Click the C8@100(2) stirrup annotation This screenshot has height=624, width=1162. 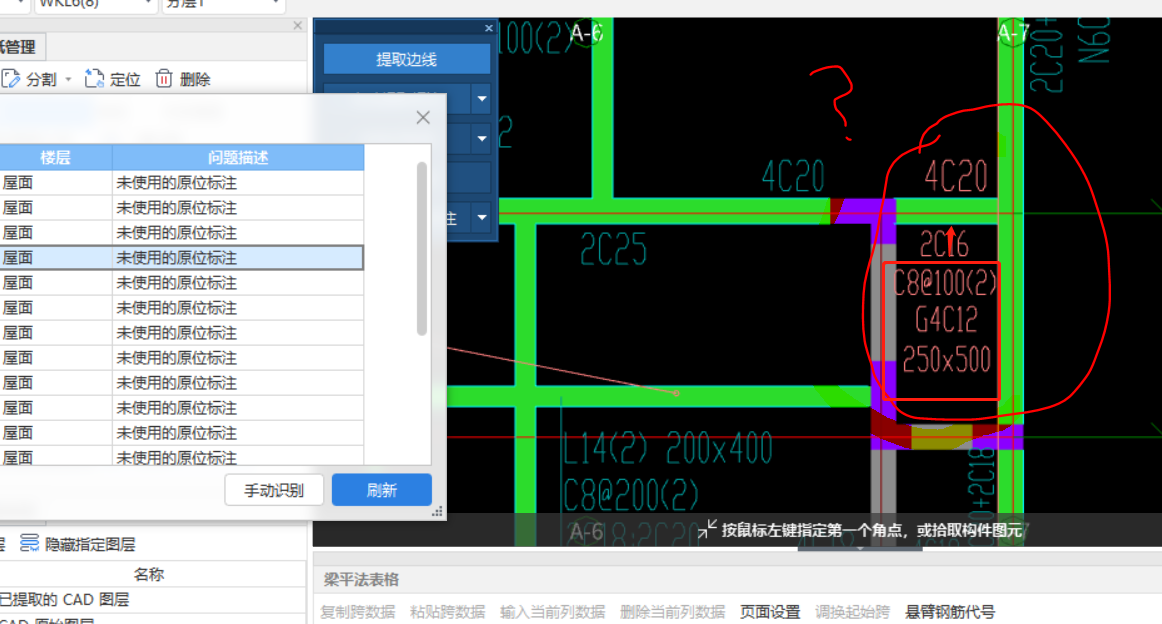click(946, 282)
